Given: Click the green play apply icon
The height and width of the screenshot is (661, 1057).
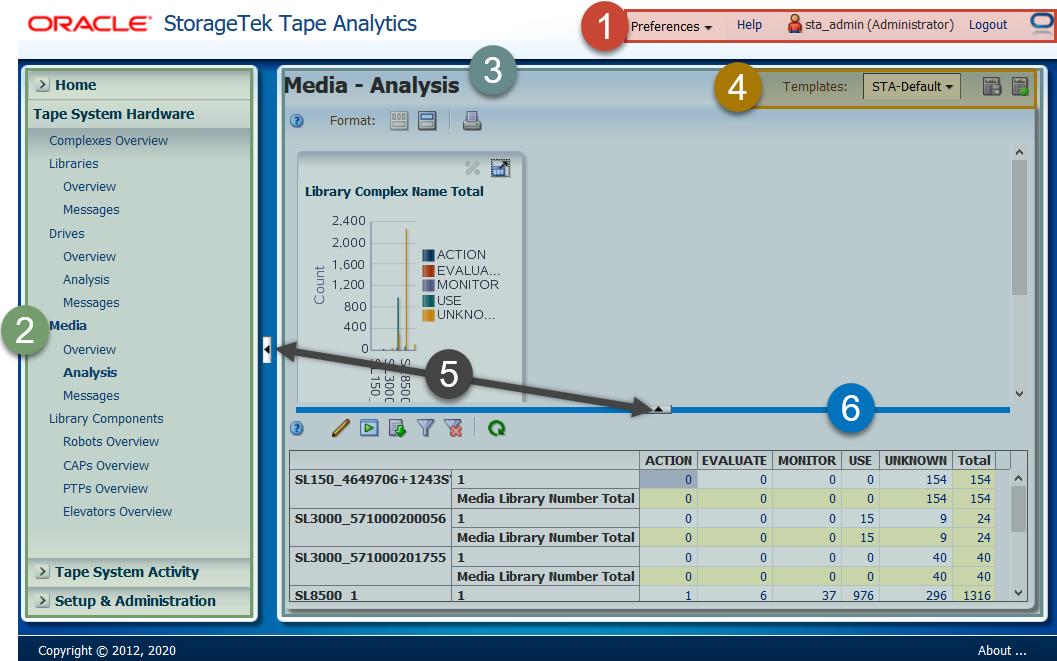Looking at the screenshot, I should 369,428.
